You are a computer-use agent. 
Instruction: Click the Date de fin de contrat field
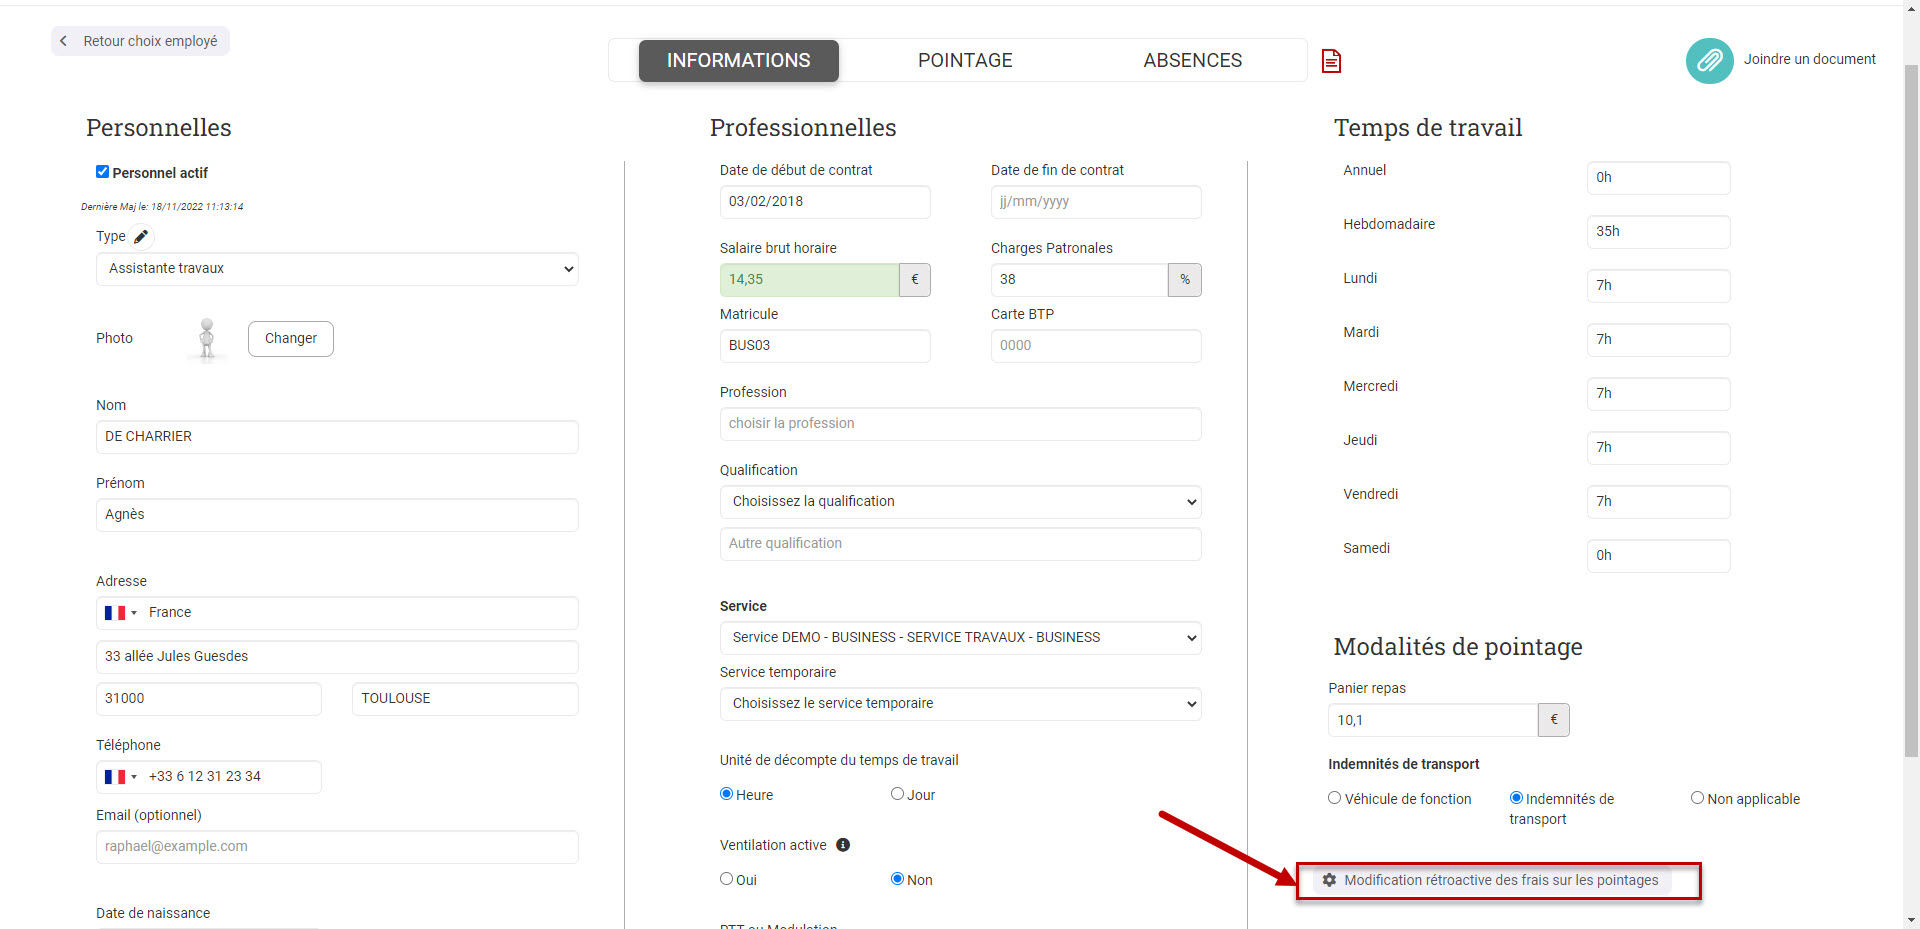(x=1095, y=202)
